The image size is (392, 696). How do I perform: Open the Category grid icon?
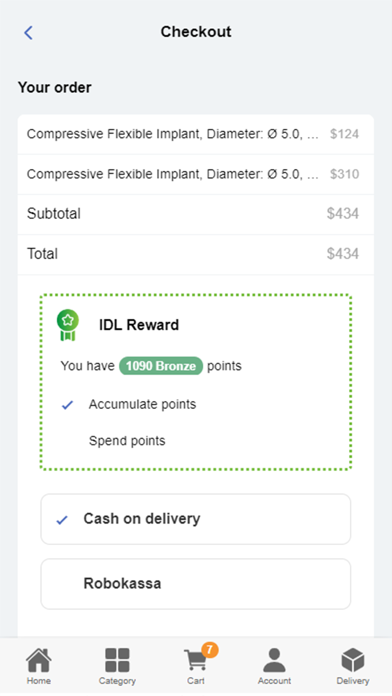pyautogui.click(x=117, y=660)
